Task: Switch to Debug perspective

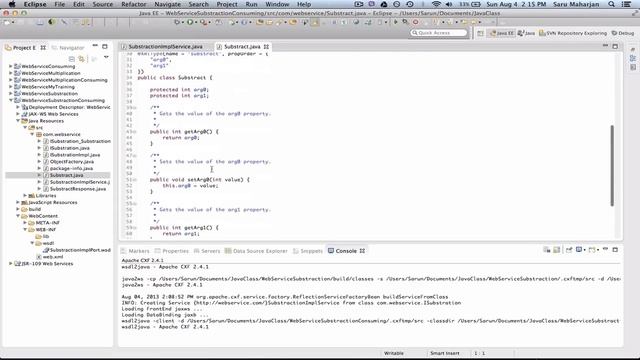Action: 623,33
